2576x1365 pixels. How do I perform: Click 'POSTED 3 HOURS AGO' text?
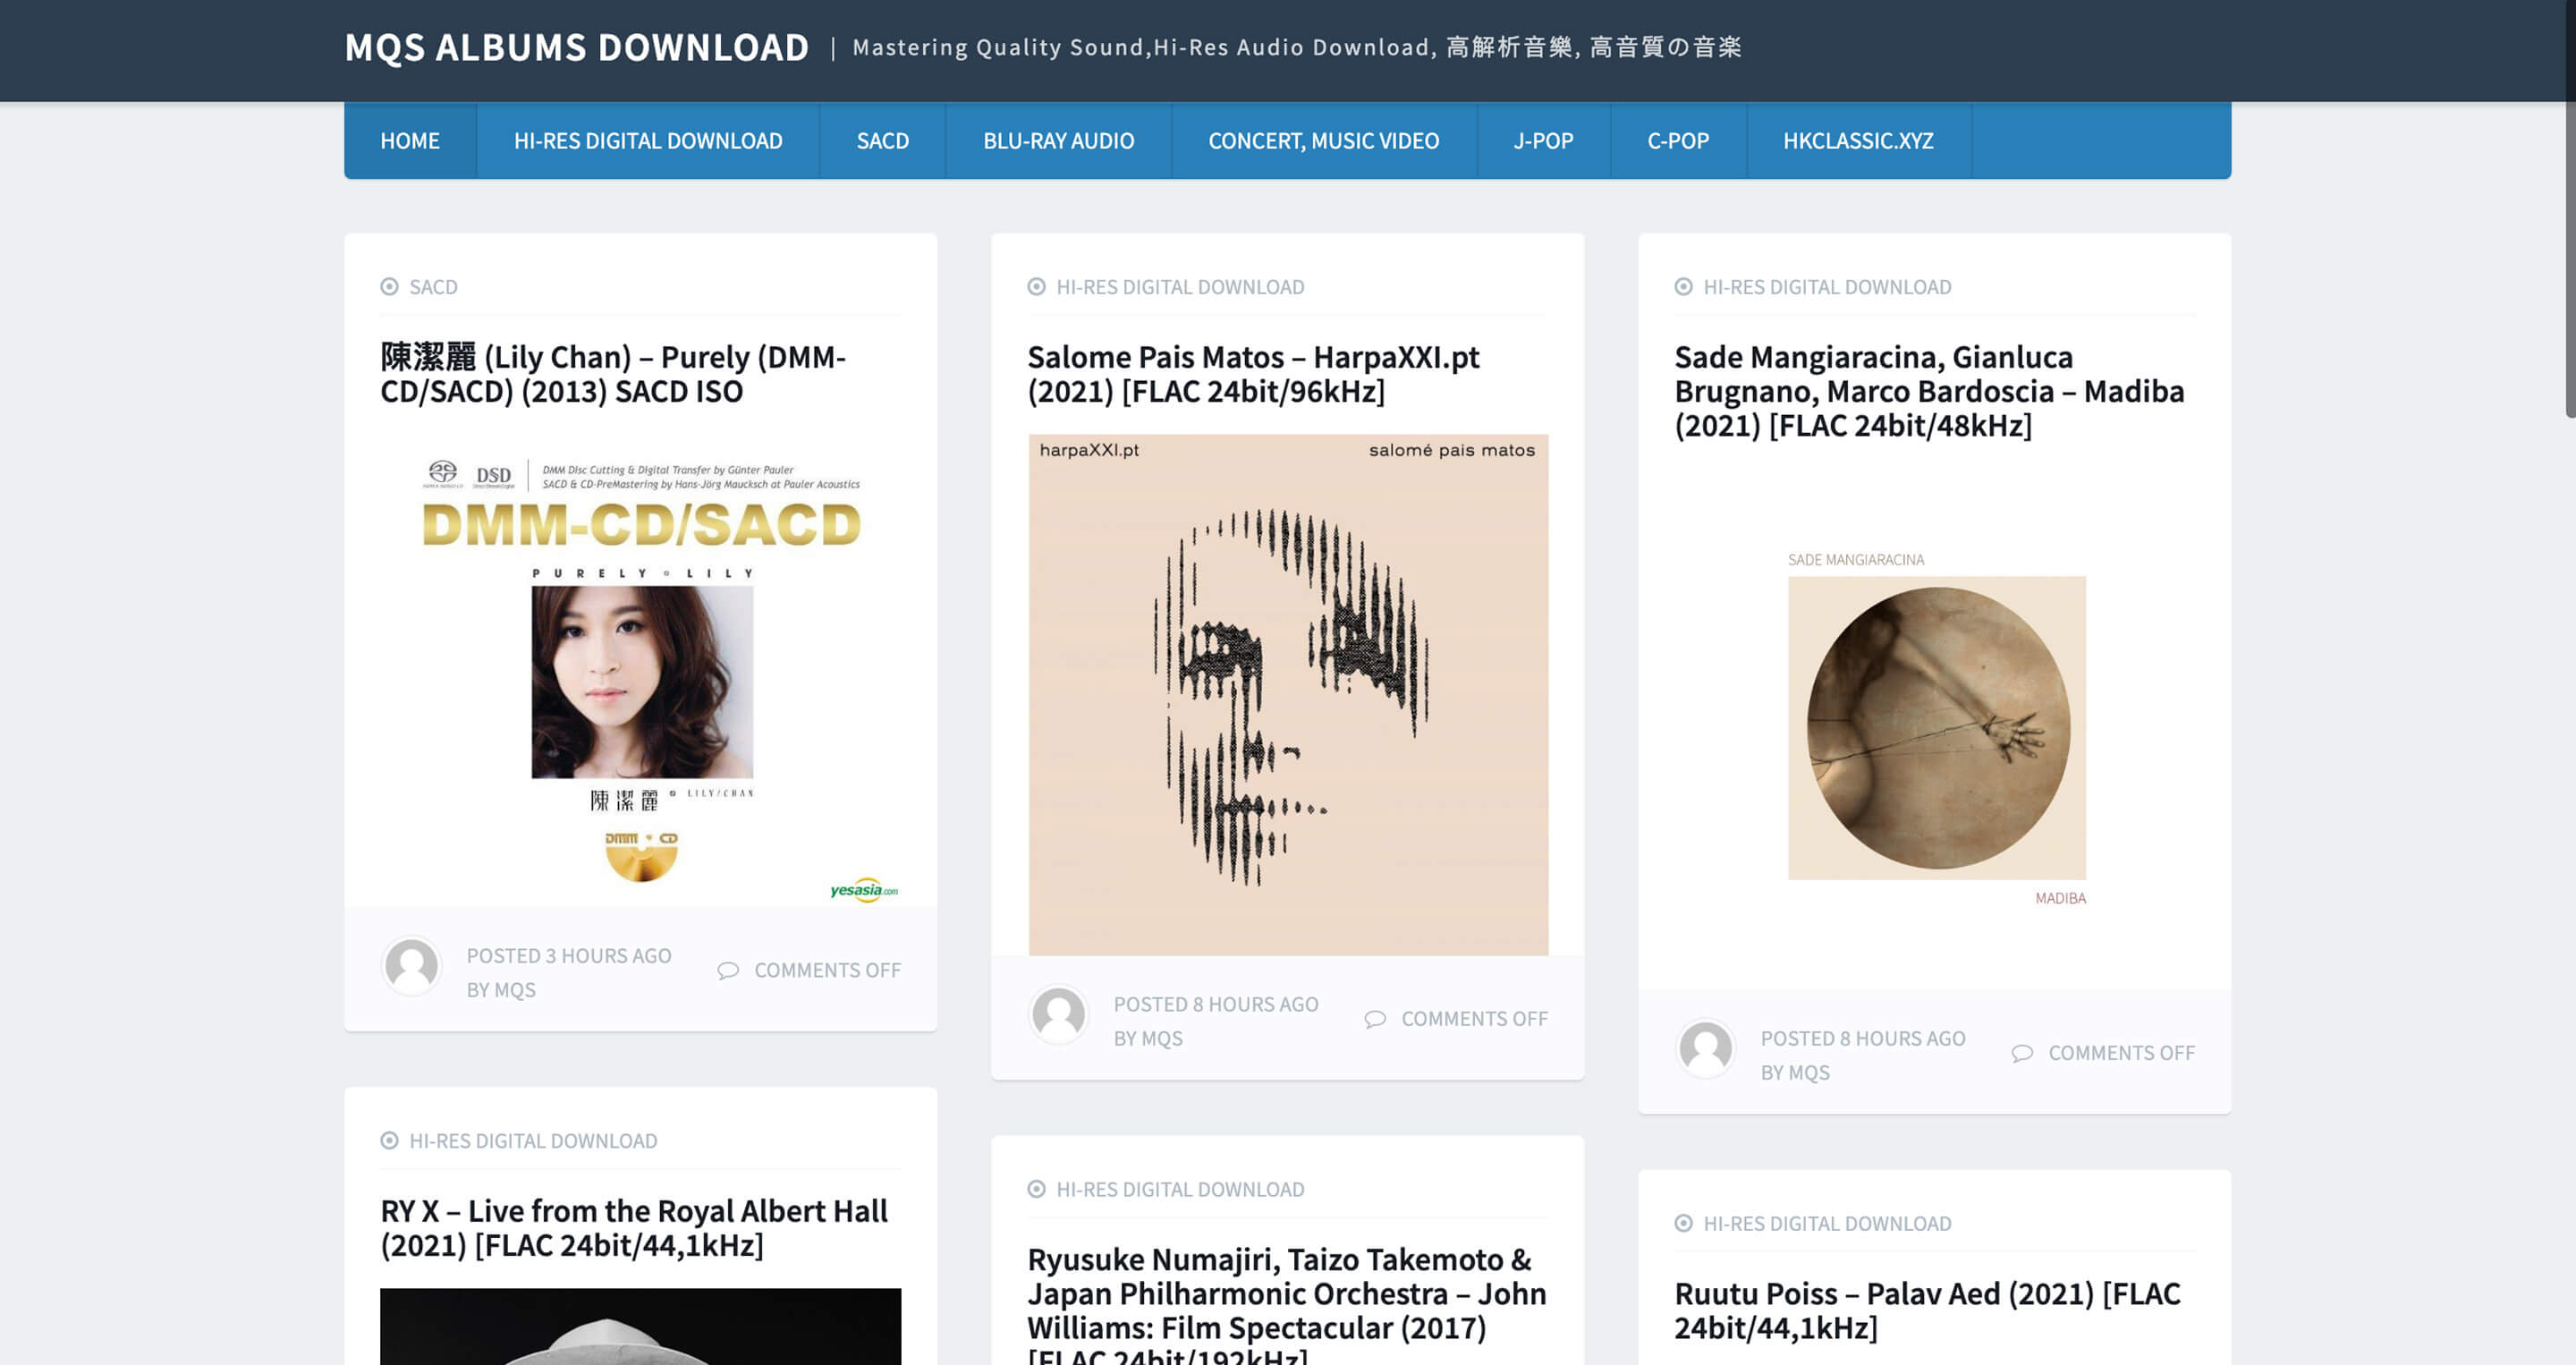pyautogui.click(x=569, y=956)
